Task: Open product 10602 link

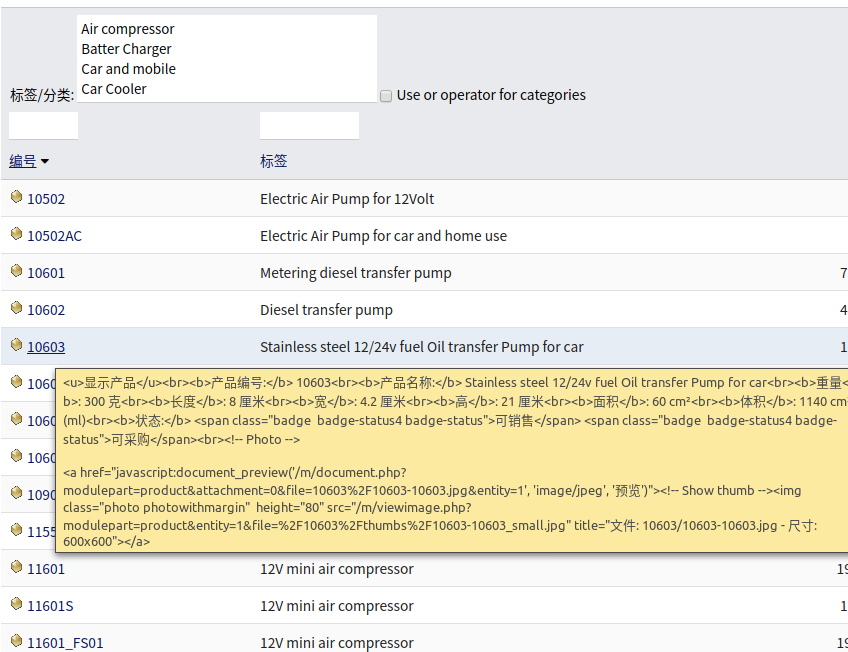Action: point(46,310)
